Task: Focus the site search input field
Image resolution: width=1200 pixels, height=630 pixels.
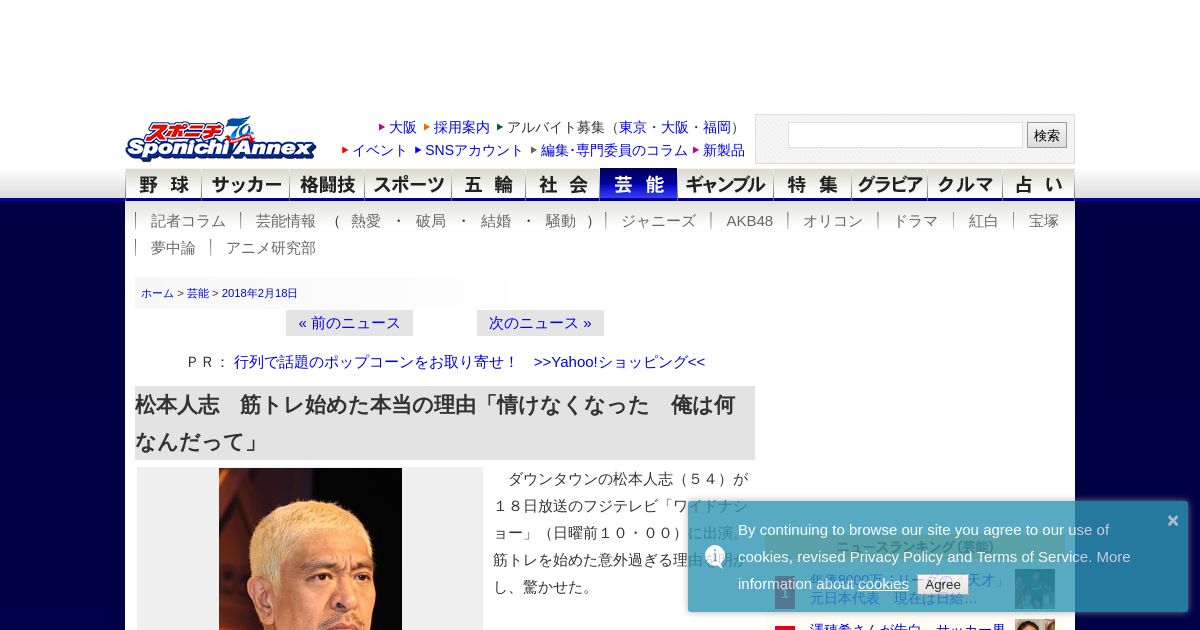Action: pyautogui.click(x=905, y=135)
